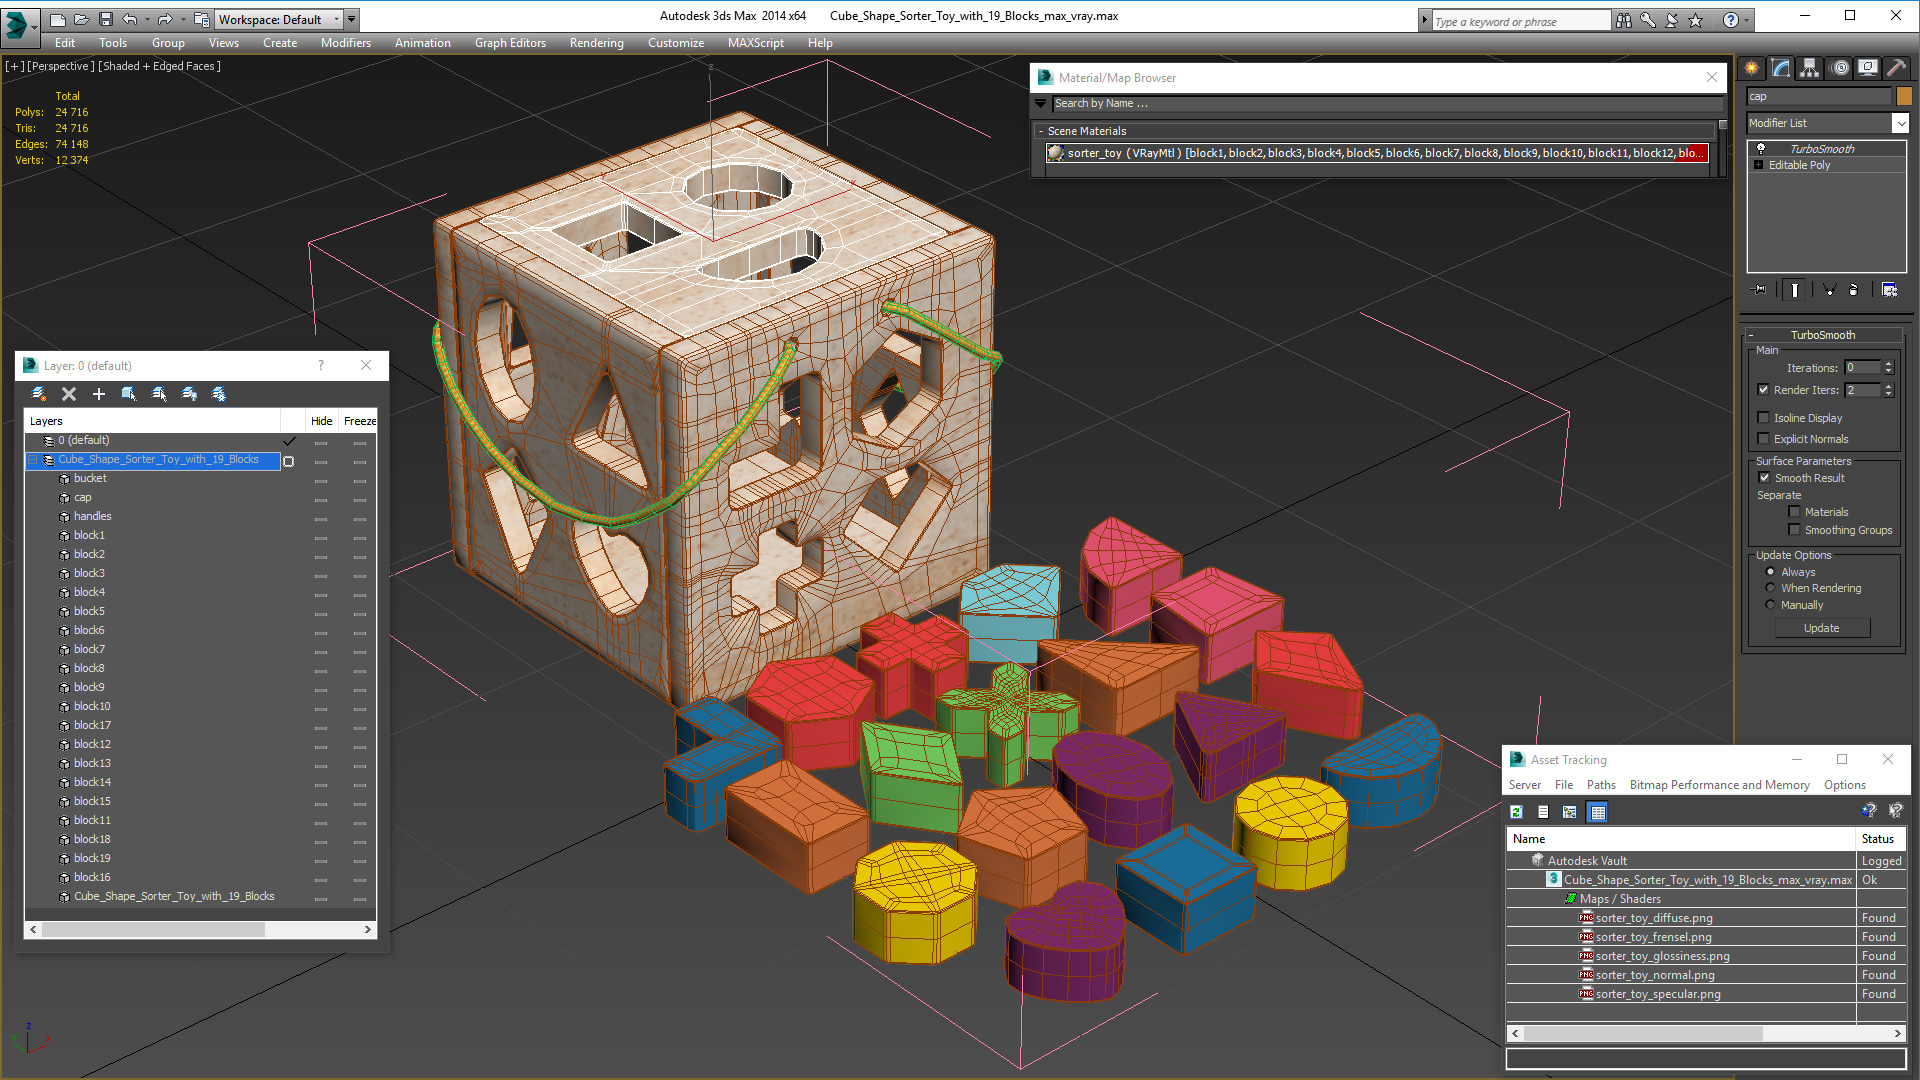
Task: Expand the Editable Poly stack entry
Action: [x=1758, y=165]
